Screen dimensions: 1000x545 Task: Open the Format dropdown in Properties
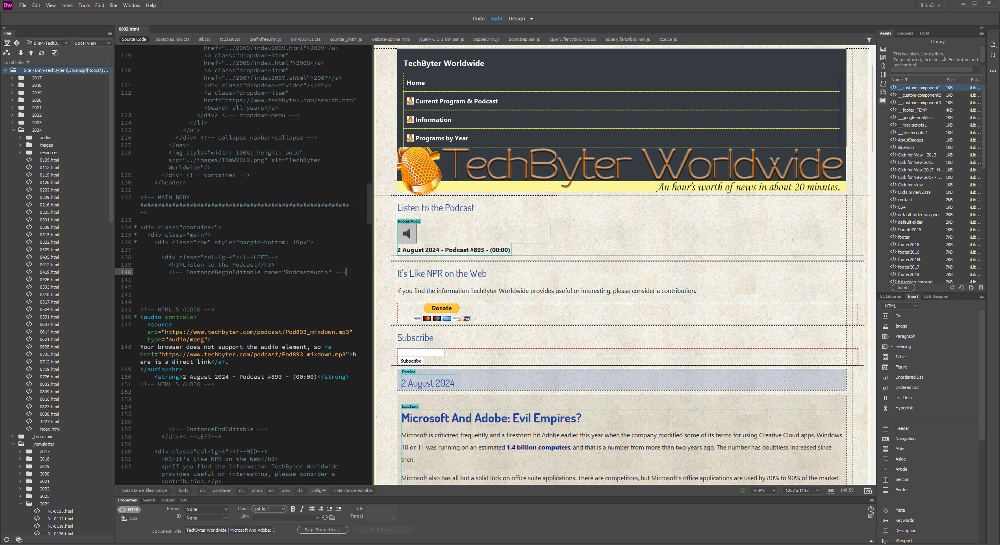[206, 509]
